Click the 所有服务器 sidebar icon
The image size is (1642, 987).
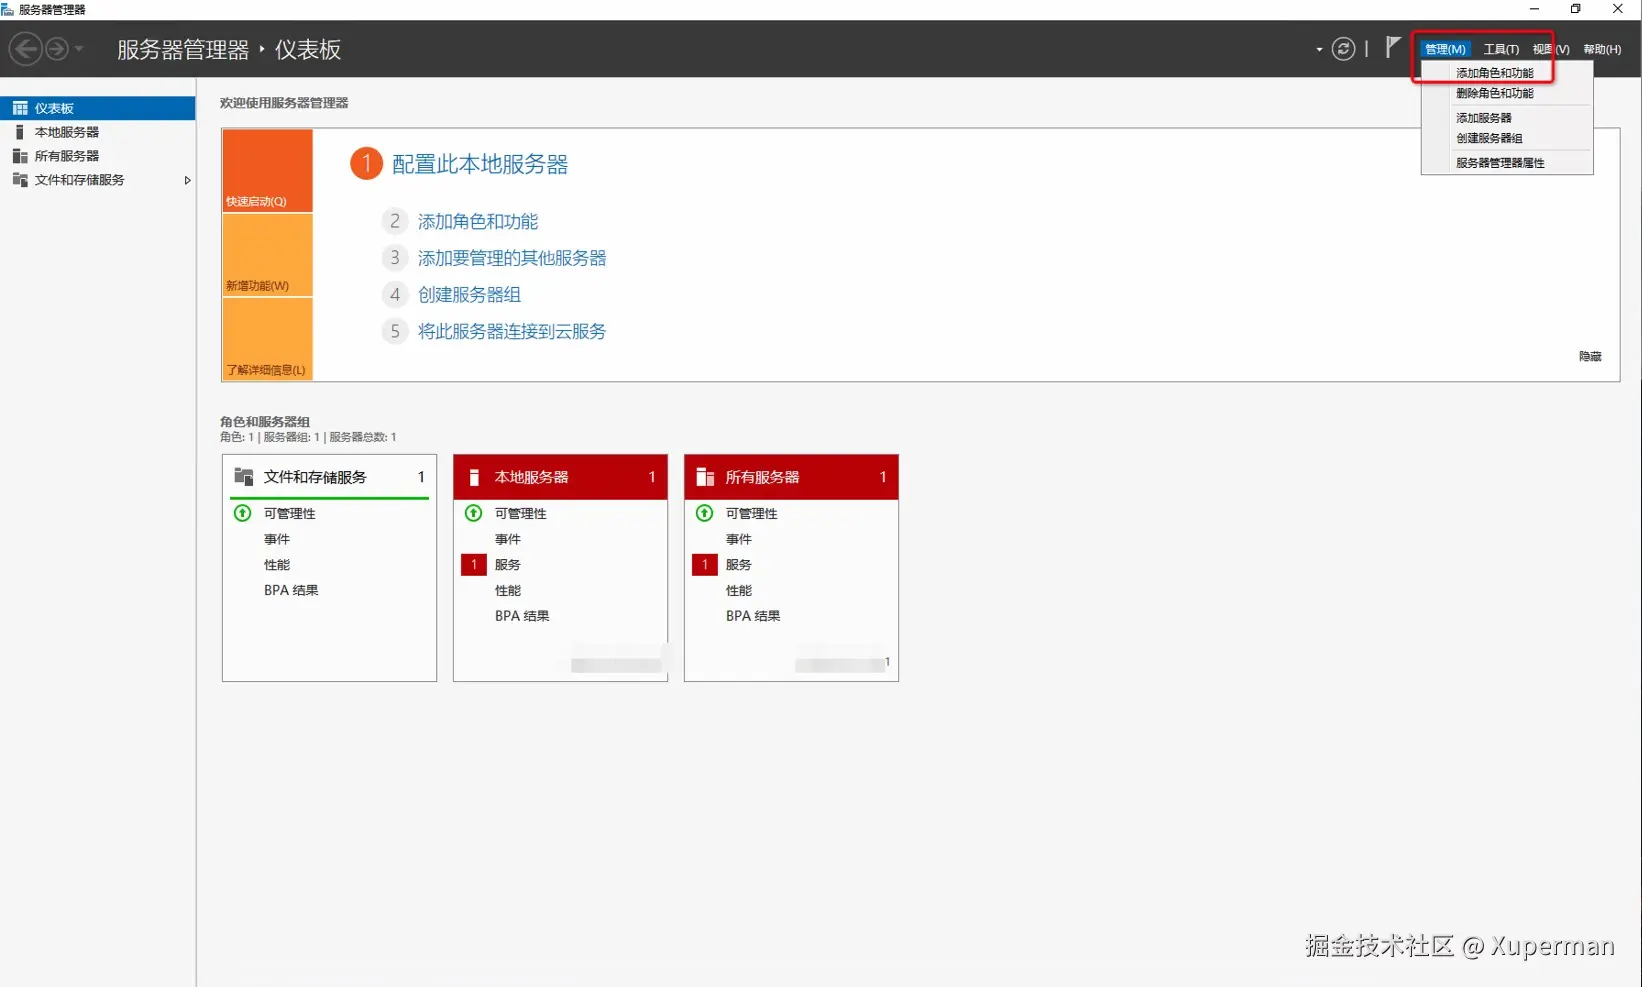coord(20,156)
